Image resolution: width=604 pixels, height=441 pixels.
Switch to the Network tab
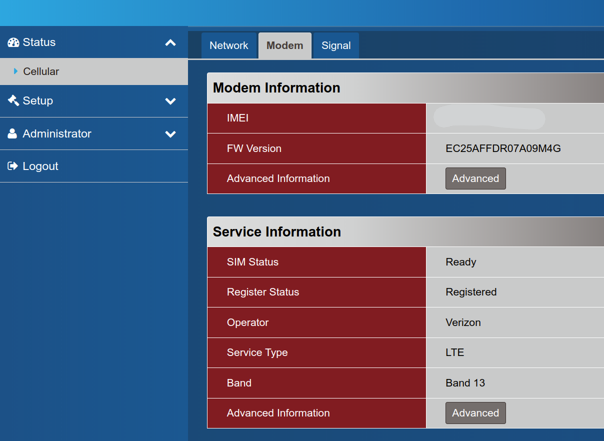(229, 45)
